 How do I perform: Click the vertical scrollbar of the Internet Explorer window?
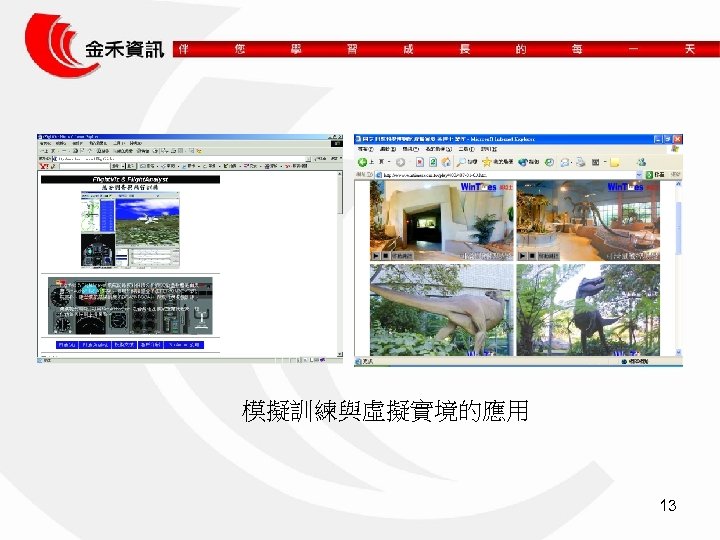(679, 267)
